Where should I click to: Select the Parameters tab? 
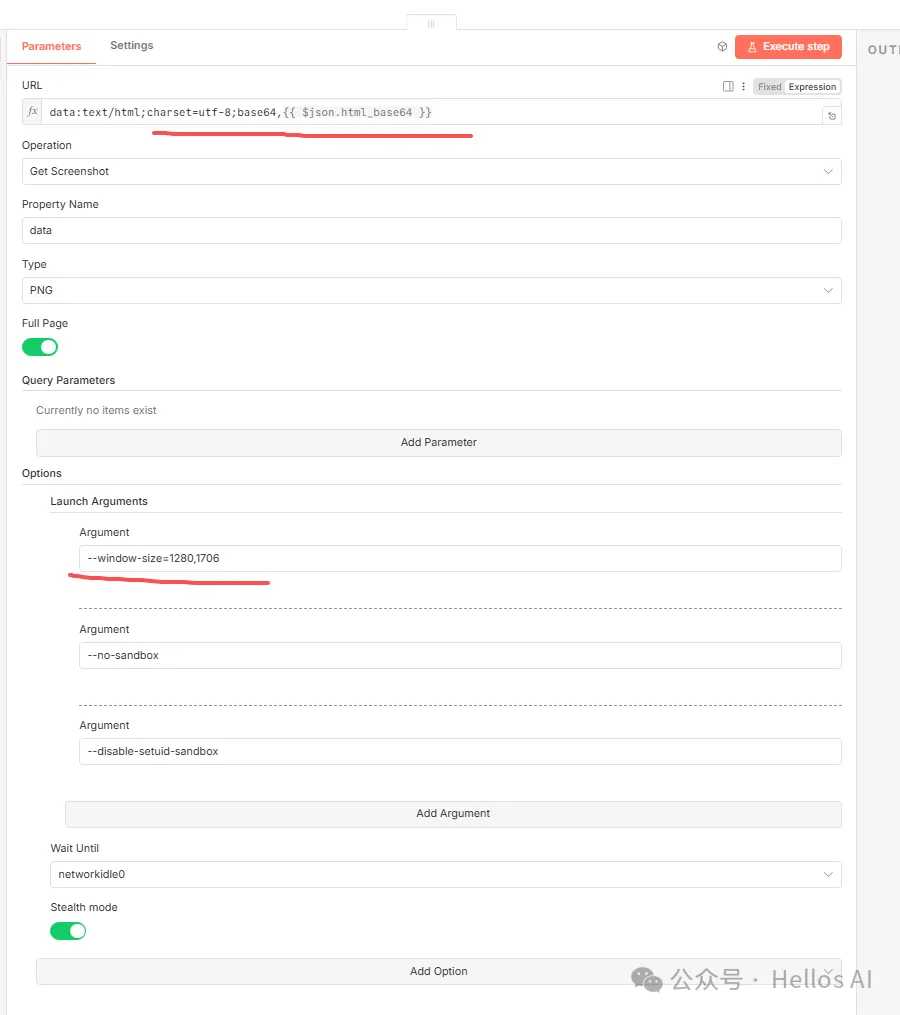(x=51, y=46)
